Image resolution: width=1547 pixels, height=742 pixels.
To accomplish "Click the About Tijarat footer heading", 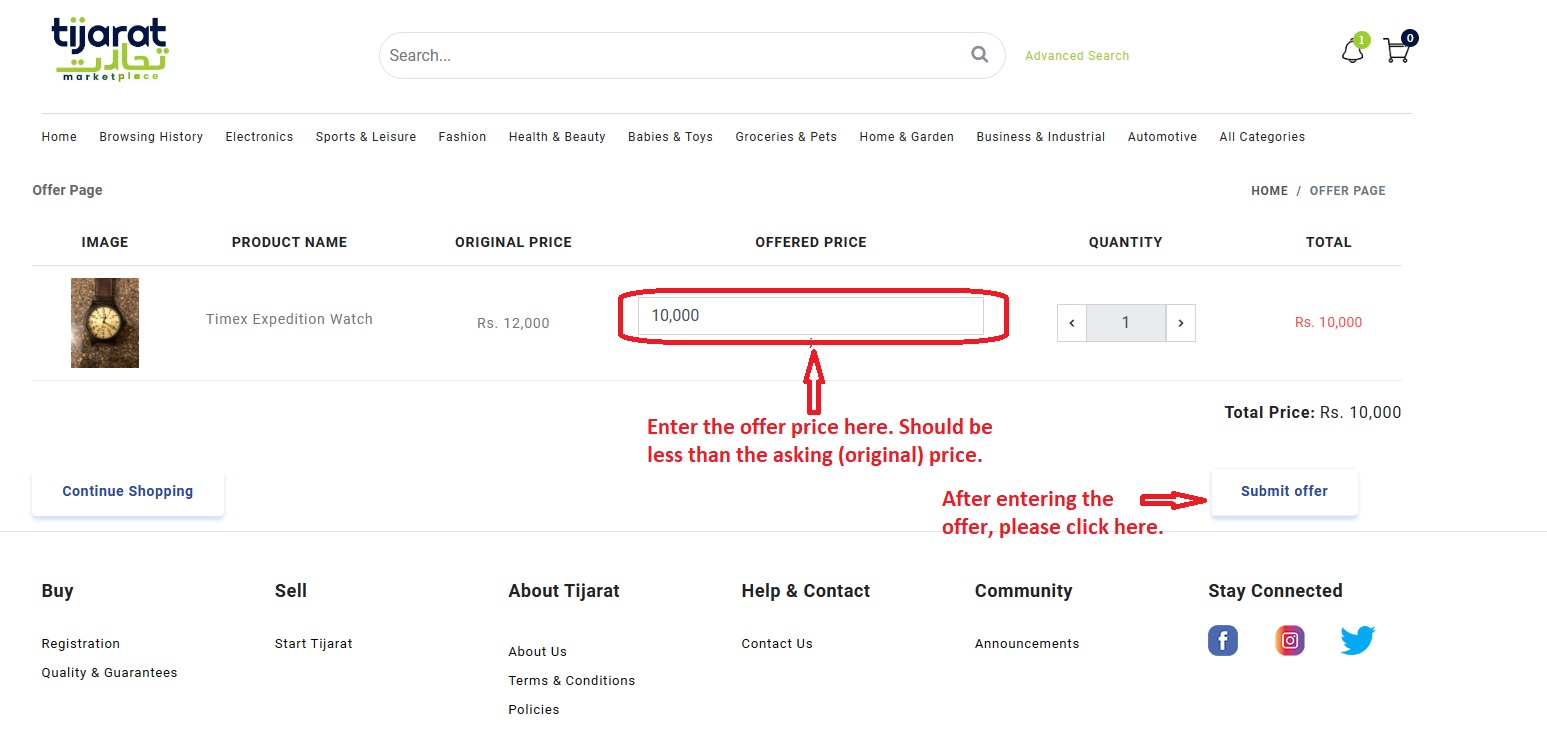I will point(563,591).
